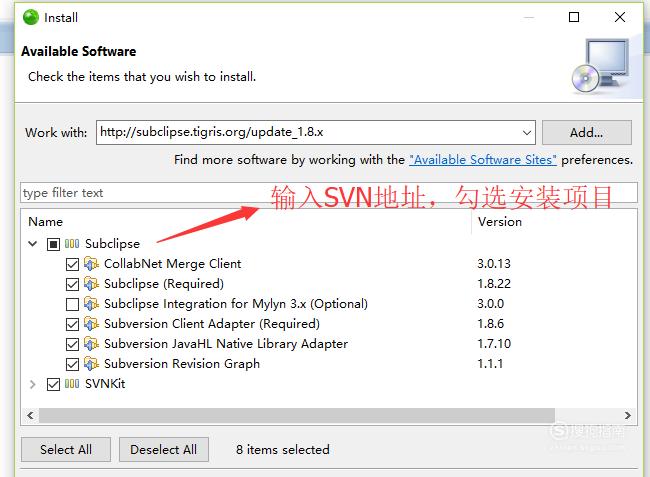Select the Subclipse category row label
Viewport: 650px width, 477px height.
point(112,244)
